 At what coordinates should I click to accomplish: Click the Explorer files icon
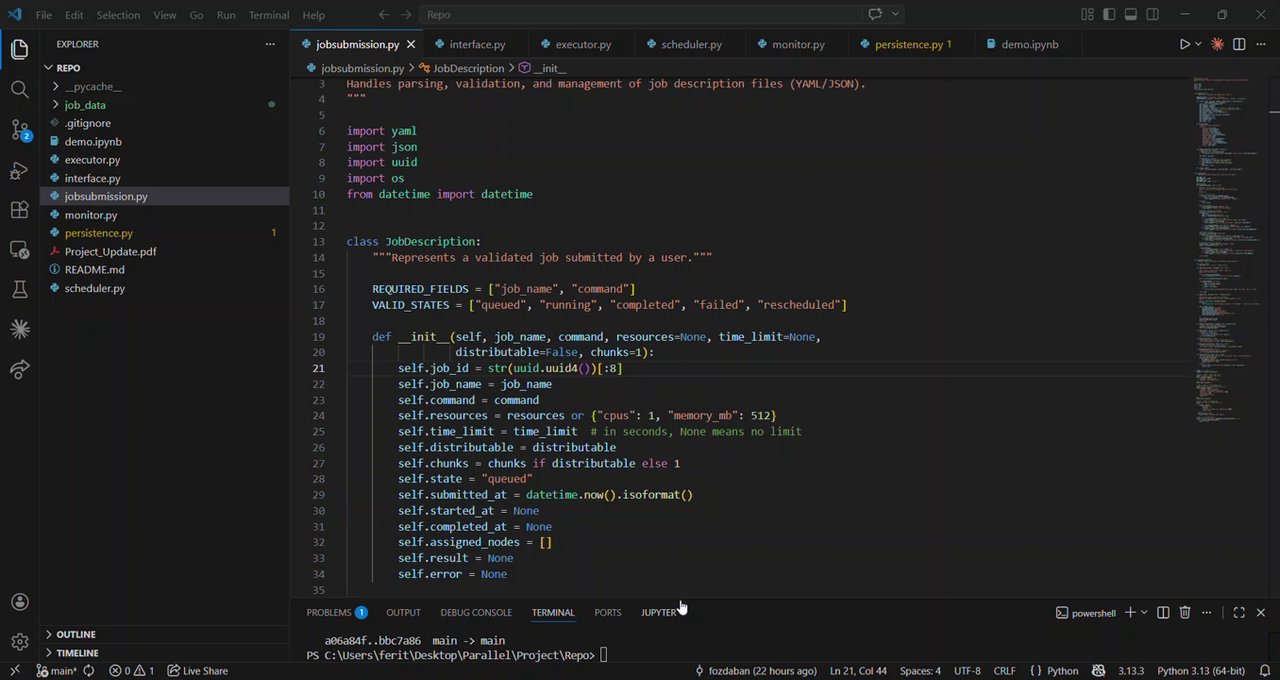[19, 49]
